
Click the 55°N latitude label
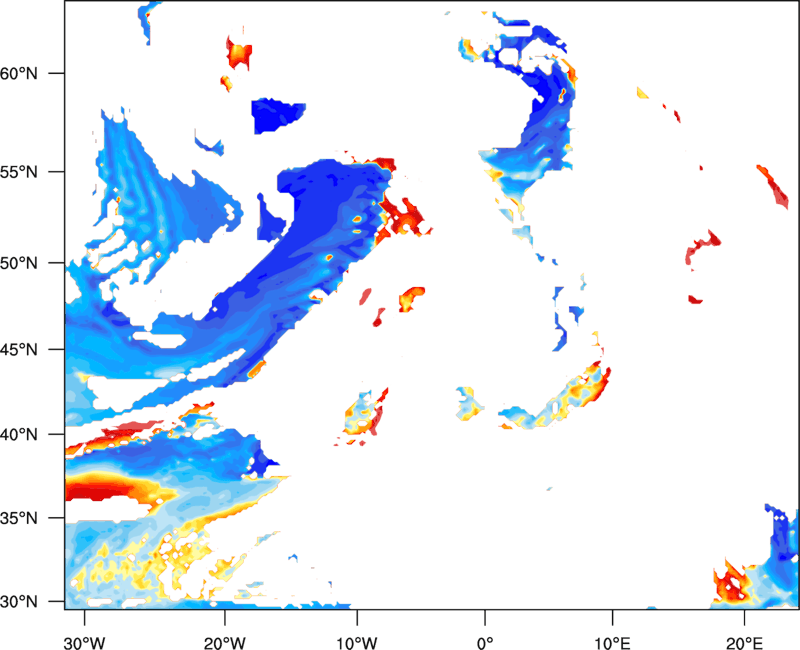pyautogui.click(x=19, y=171)
